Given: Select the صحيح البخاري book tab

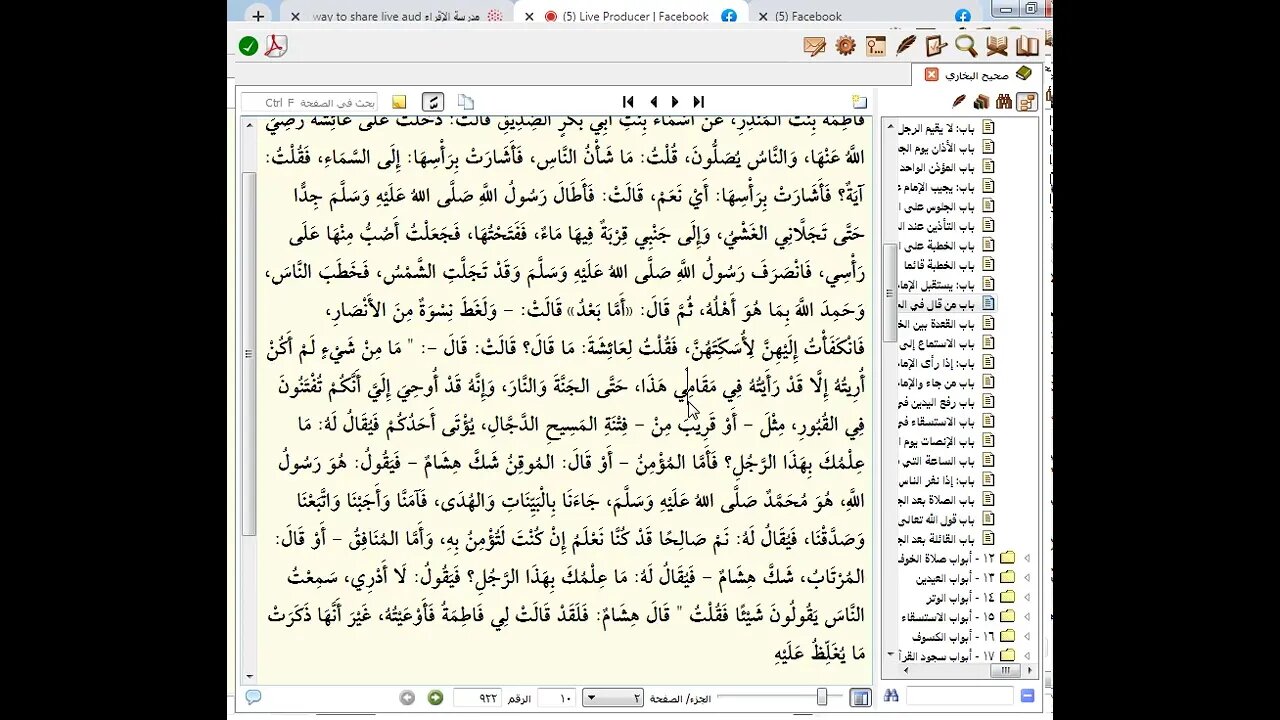Looking at the screenshot, I should (977, 74).
